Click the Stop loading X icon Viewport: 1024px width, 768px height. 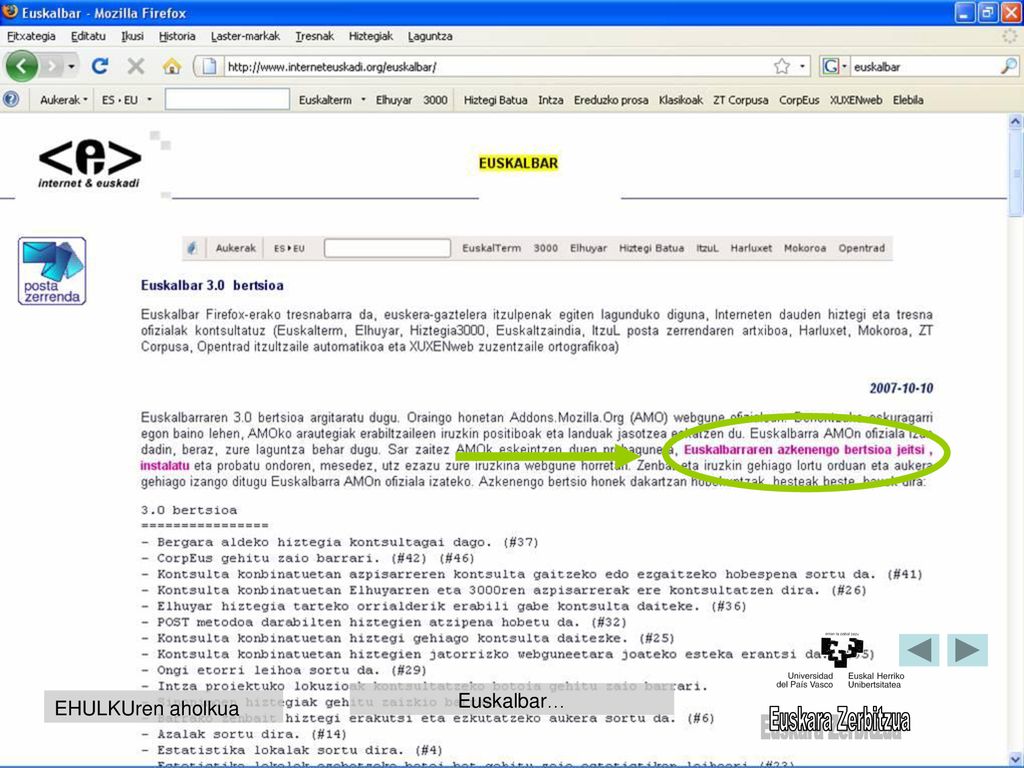pyautogui.click(x=135, y=66)
